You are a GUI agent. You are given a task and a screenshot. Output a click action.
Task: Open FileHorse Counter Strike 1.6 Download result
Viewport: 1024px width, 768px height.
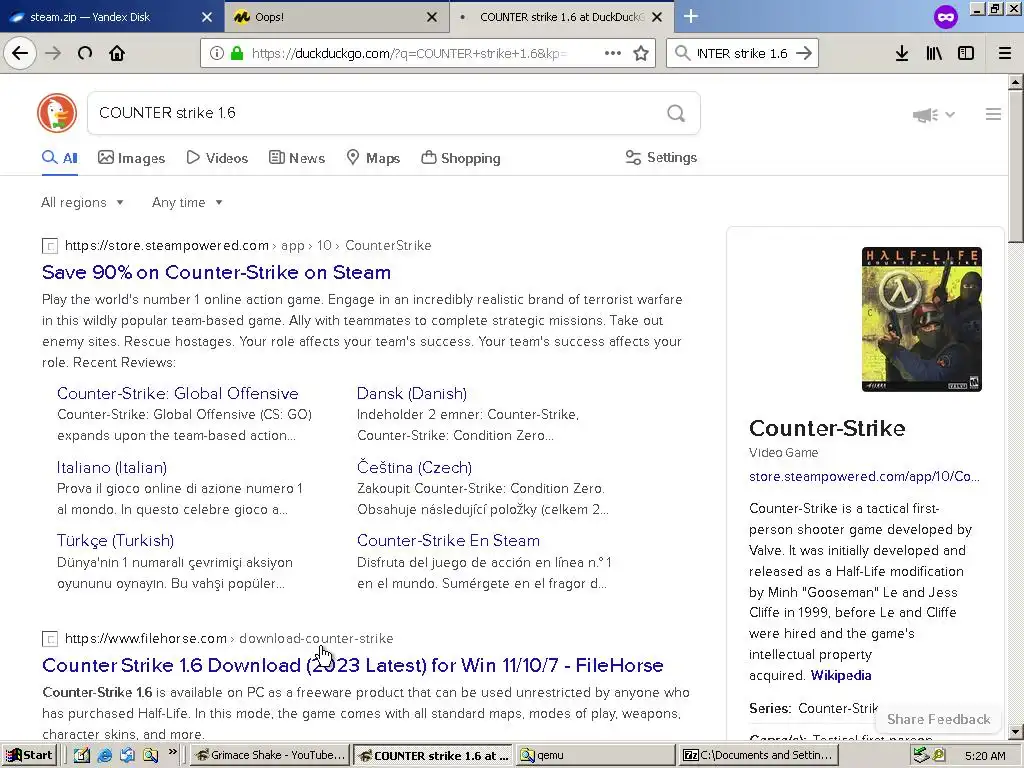[353, 665]
